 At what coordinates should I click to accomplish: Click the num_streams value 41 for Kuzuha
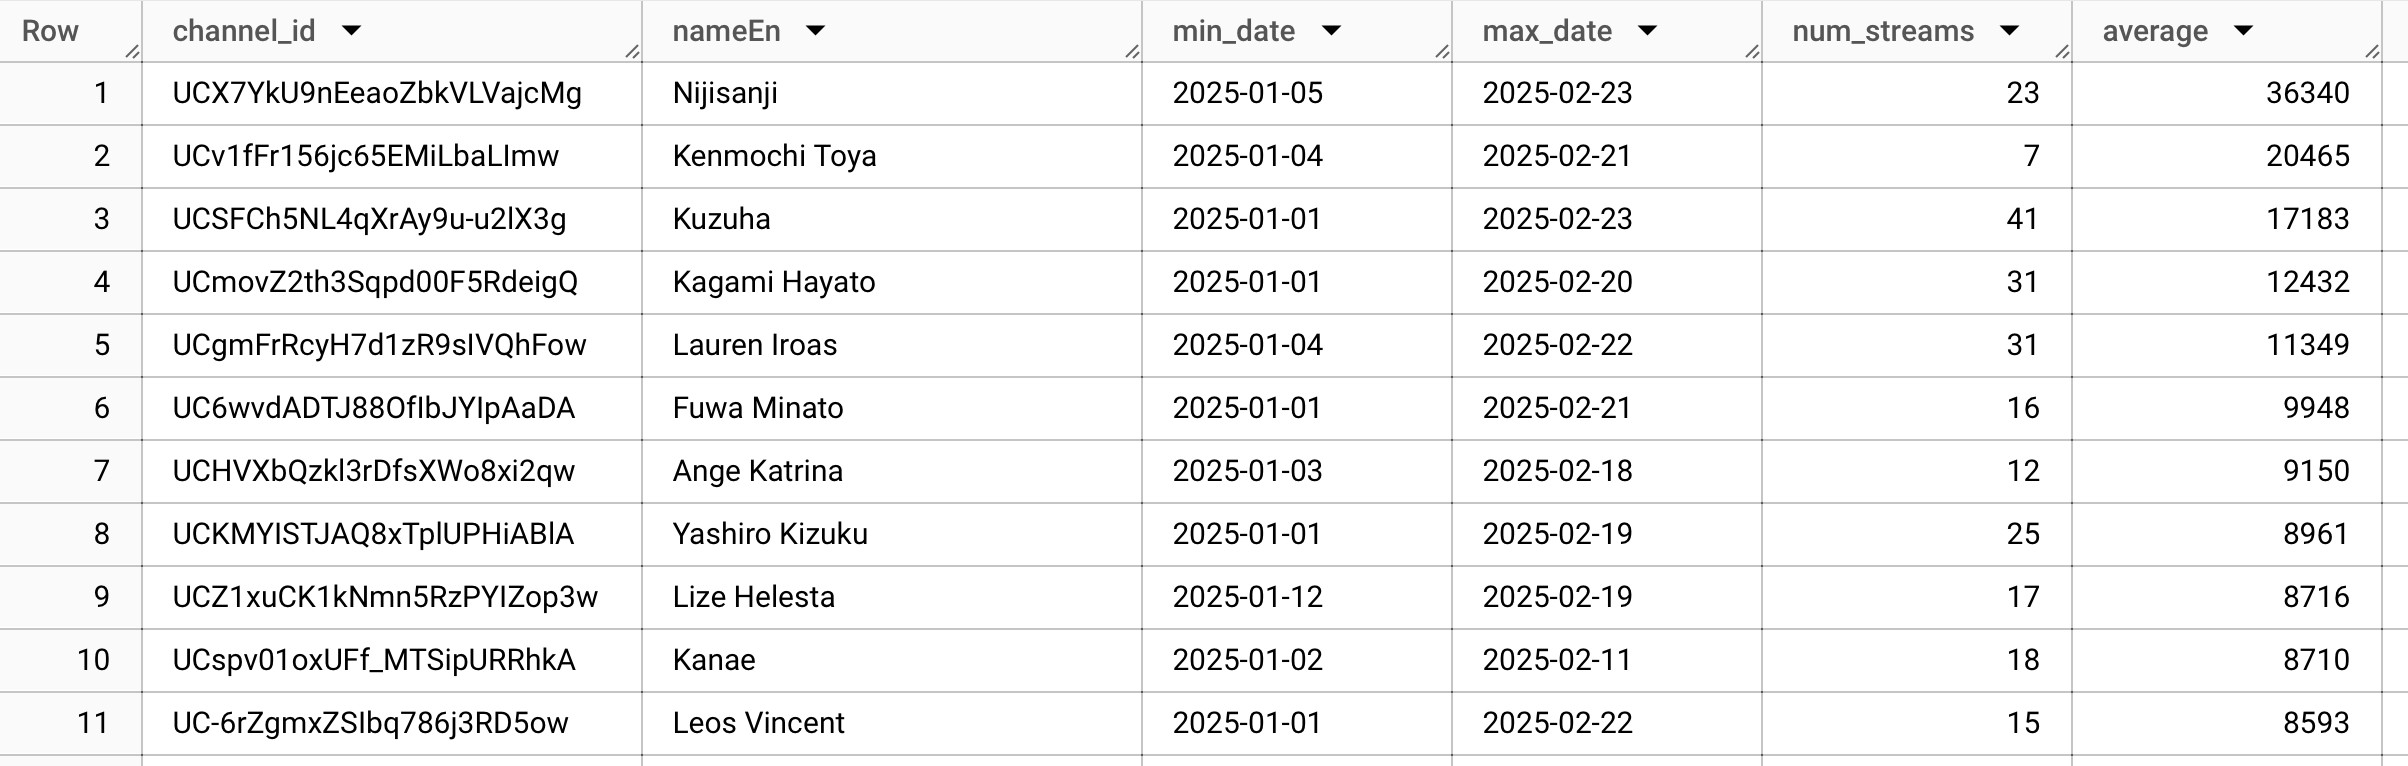[2022, 220]
